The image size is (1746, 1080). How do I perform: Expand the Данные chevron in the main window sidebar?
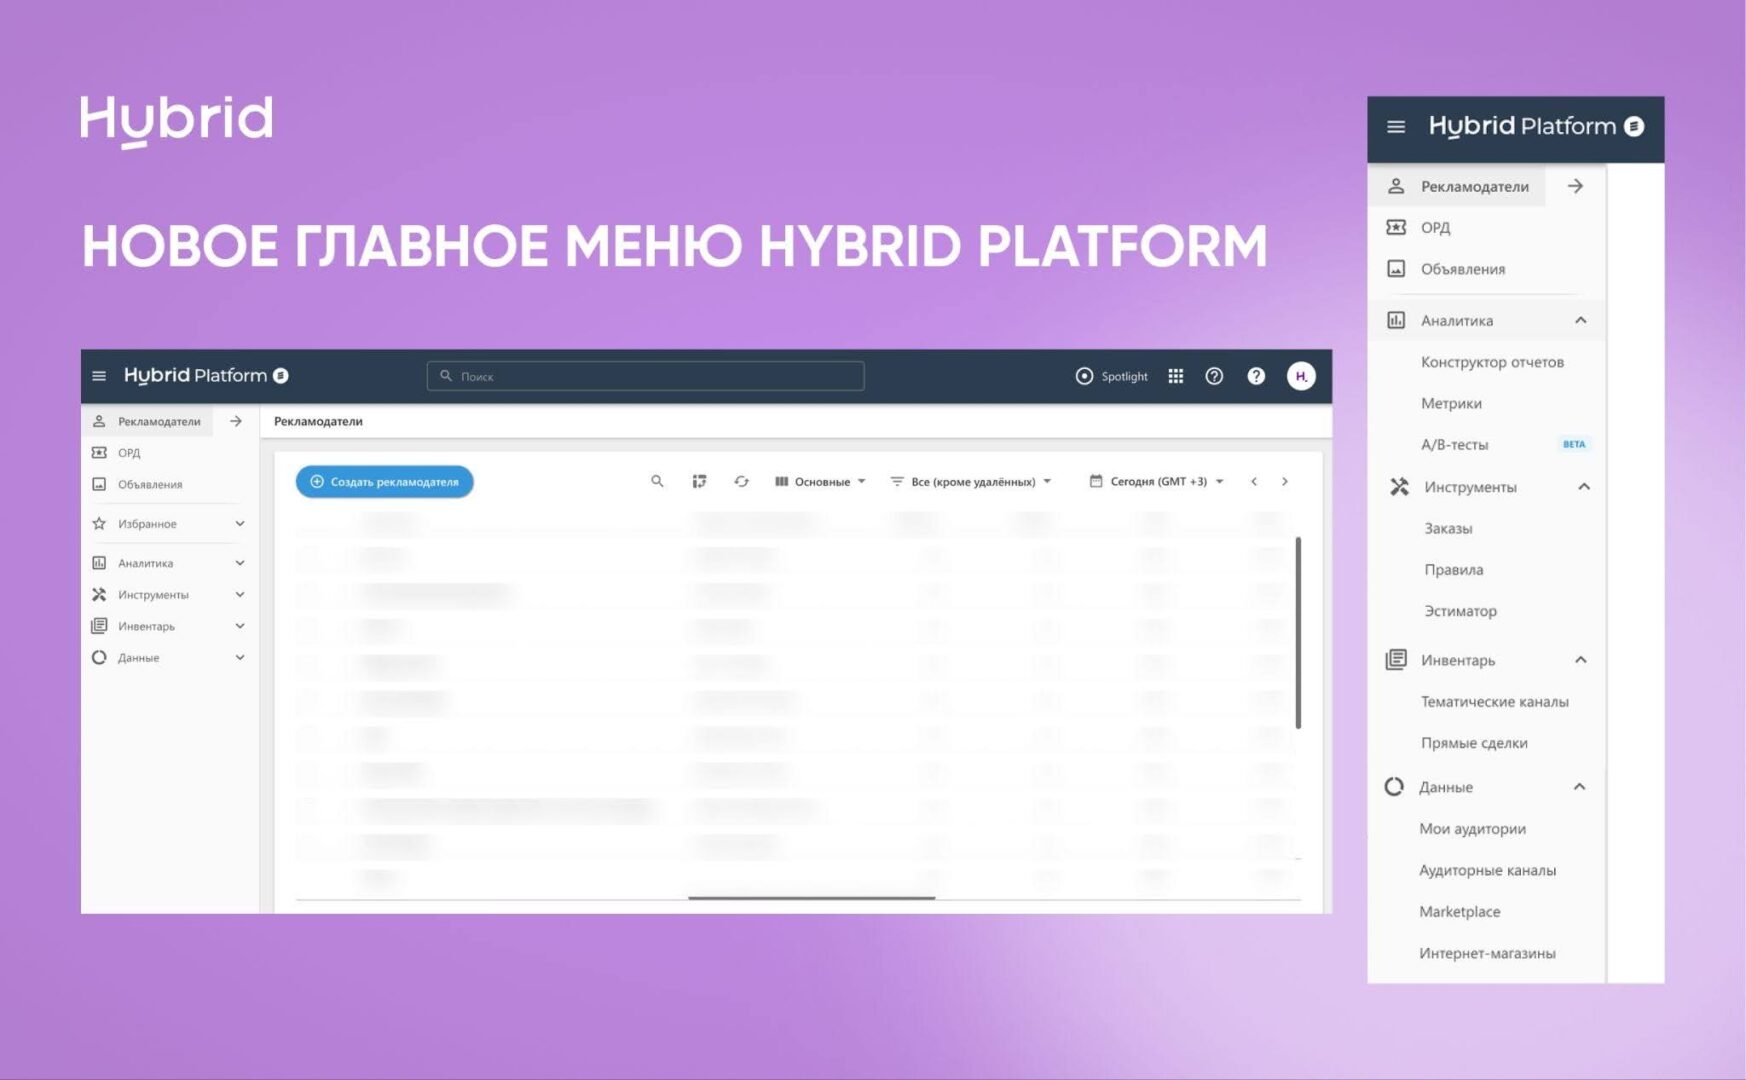point(240,658)
